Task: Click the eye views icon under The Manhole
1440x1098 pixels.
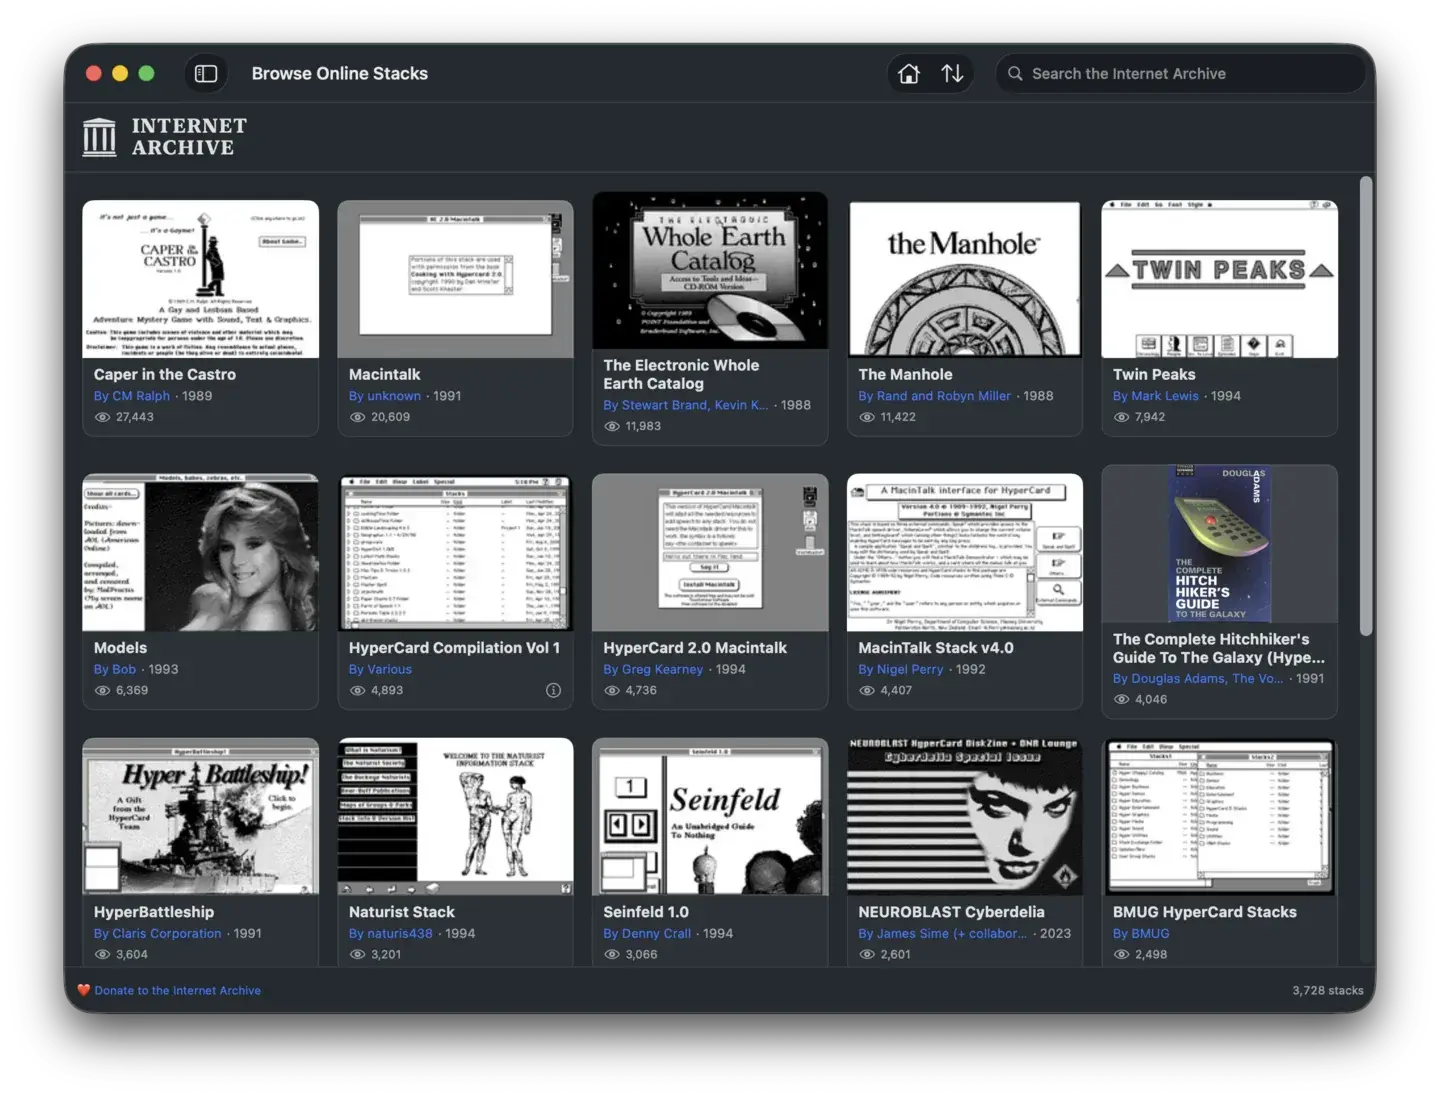Action: pyautogui.click(x=867, y=417)
